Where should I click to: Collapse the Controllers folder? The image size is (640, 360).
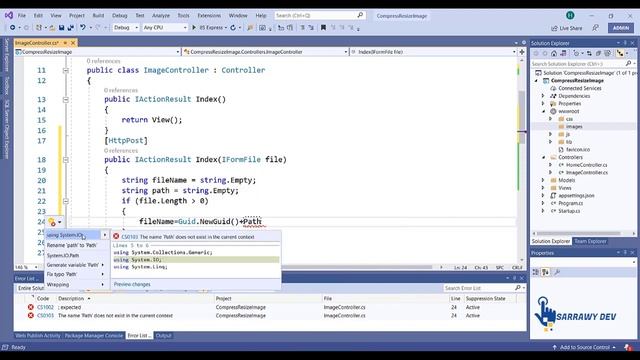543,157
